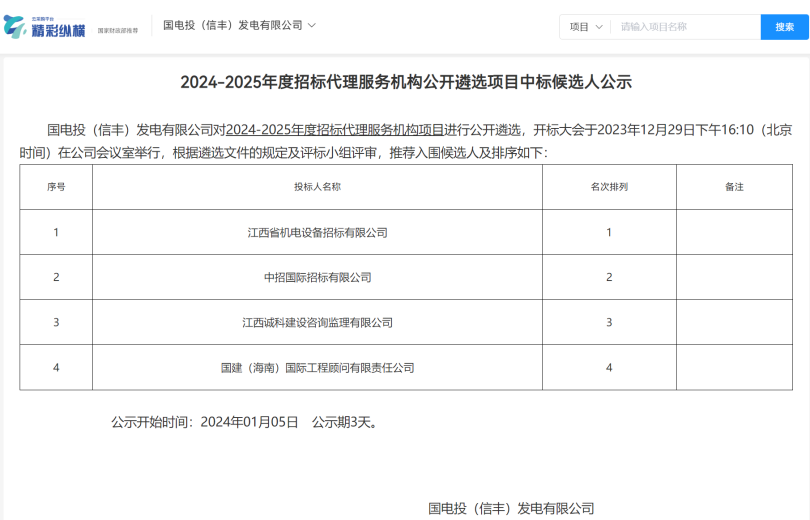Click 国建（海南）国际工程顾问有限责任公司 bidder cell

click(x=317, y=368)
